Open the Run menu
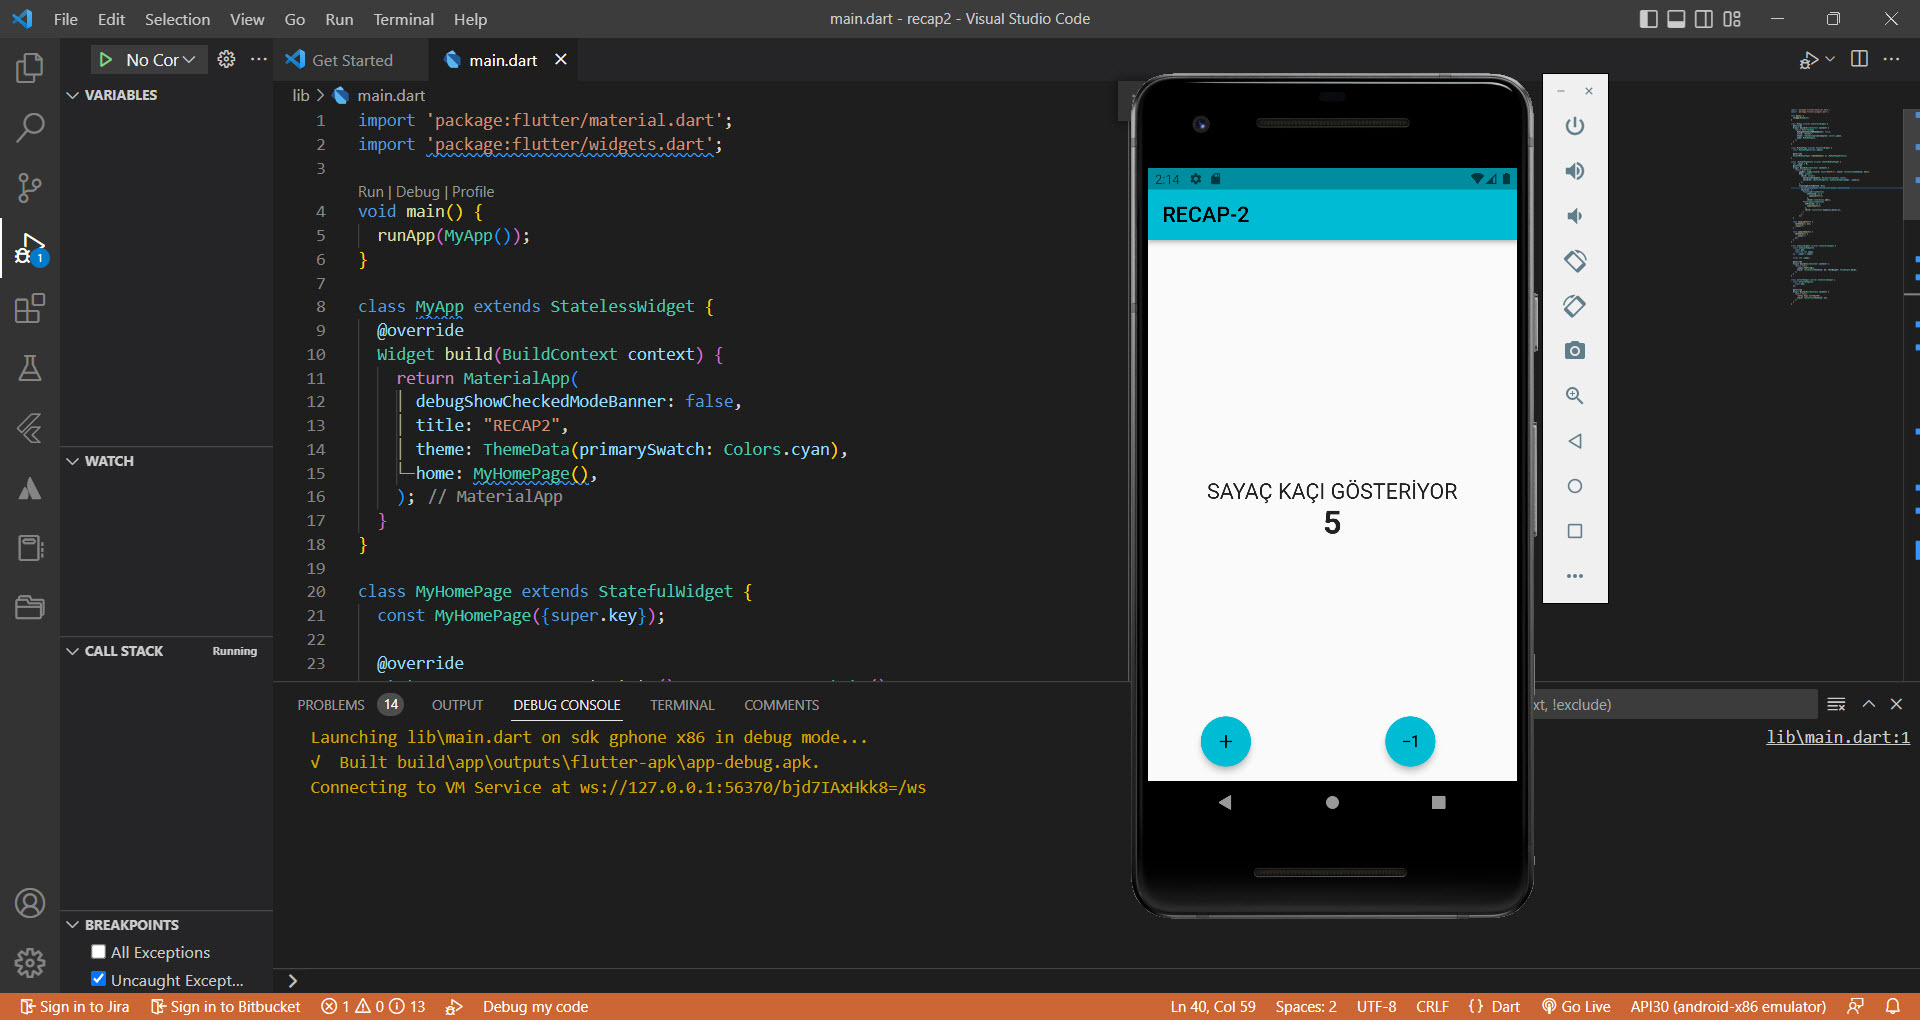Viewport: 1920px width, 1020px height. (339, 19)
